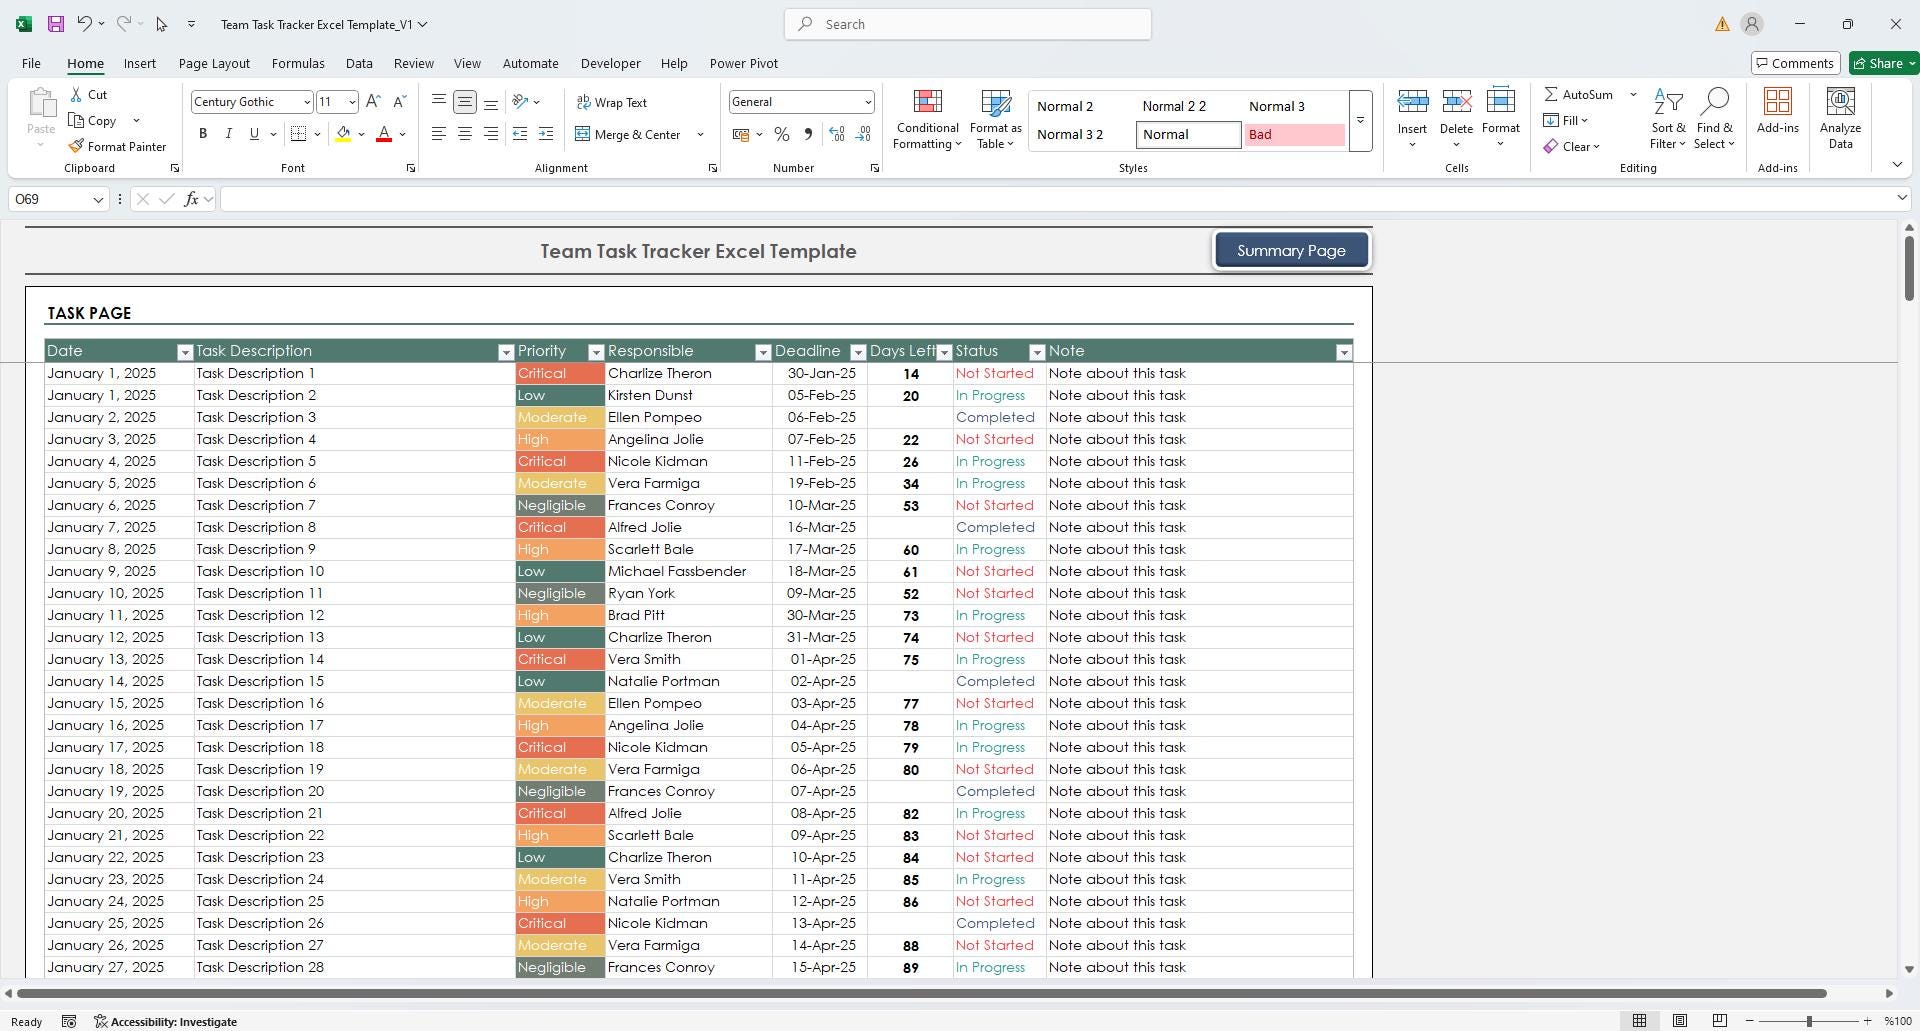Apply Merge & Center to selection
This screenshot has width=1920, height=1031.
tap(631, 134)
